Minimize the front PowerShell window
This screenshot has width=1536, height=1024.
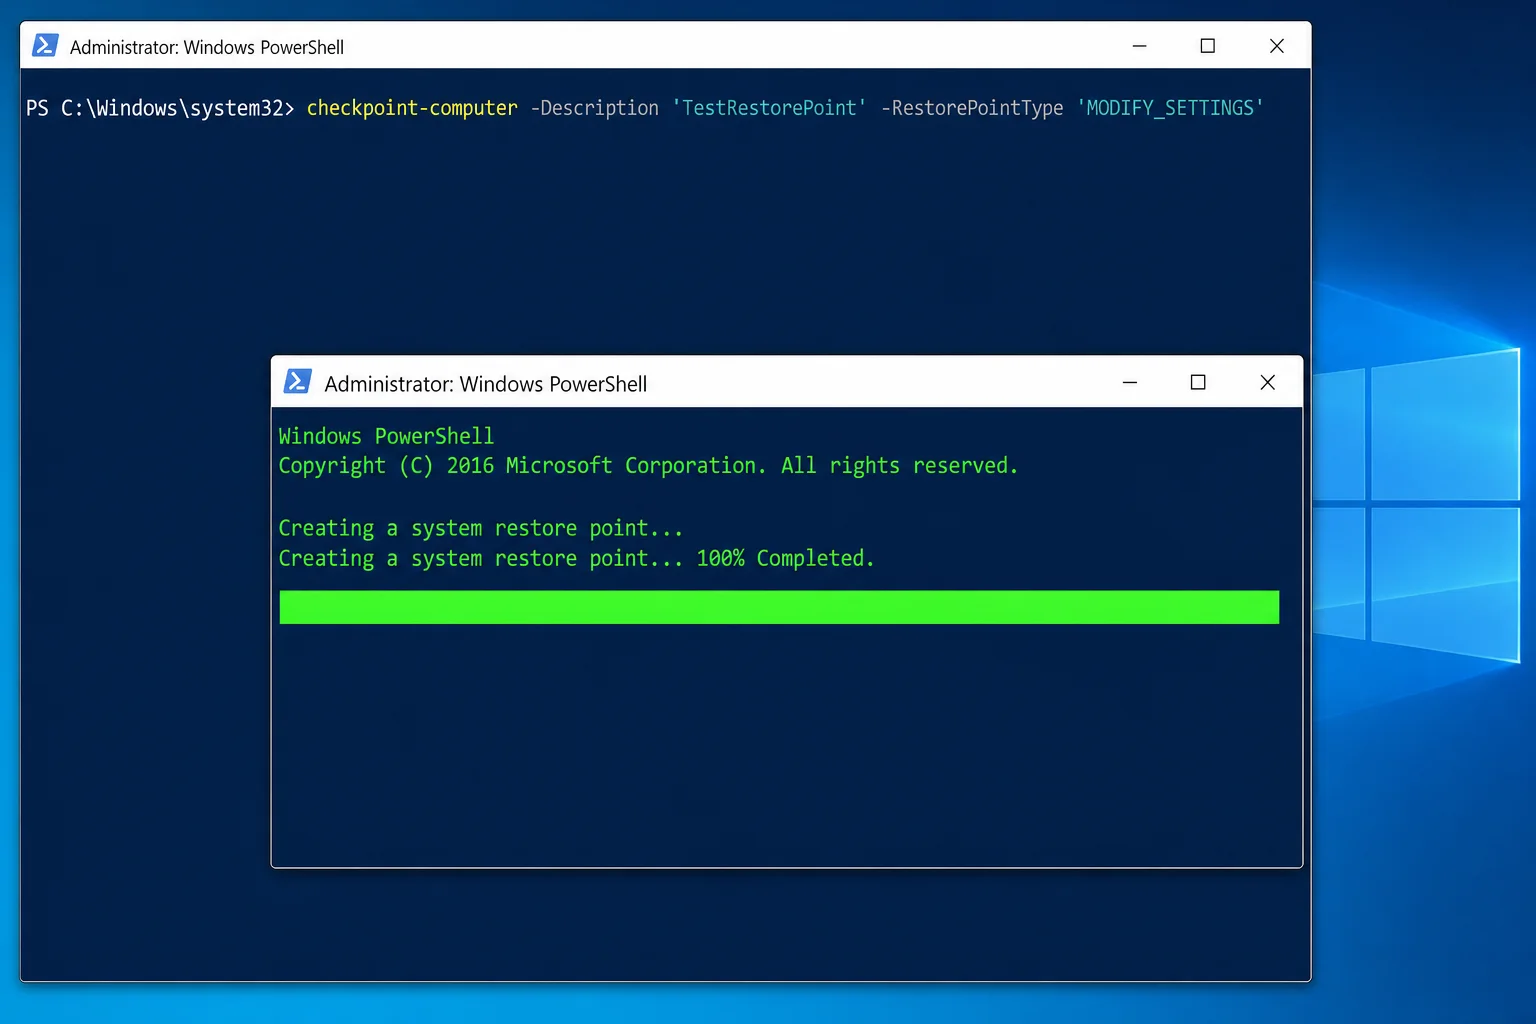coord(1130,383)
